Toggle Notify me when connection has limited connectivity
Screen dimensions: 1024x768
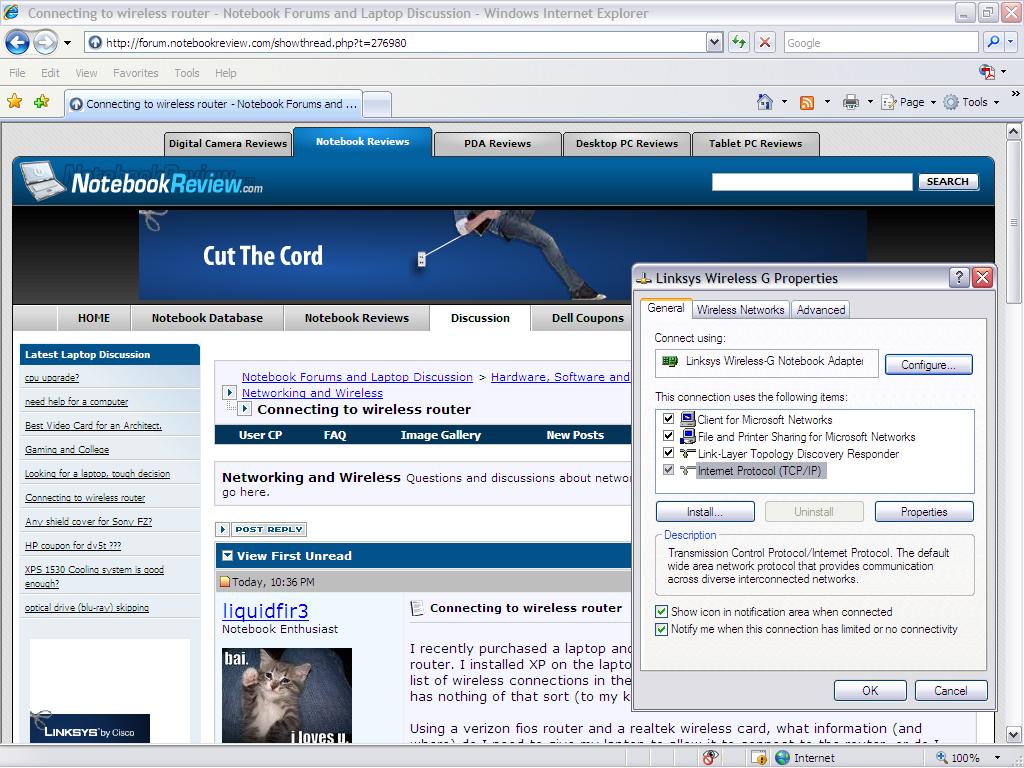pos(662,629)
